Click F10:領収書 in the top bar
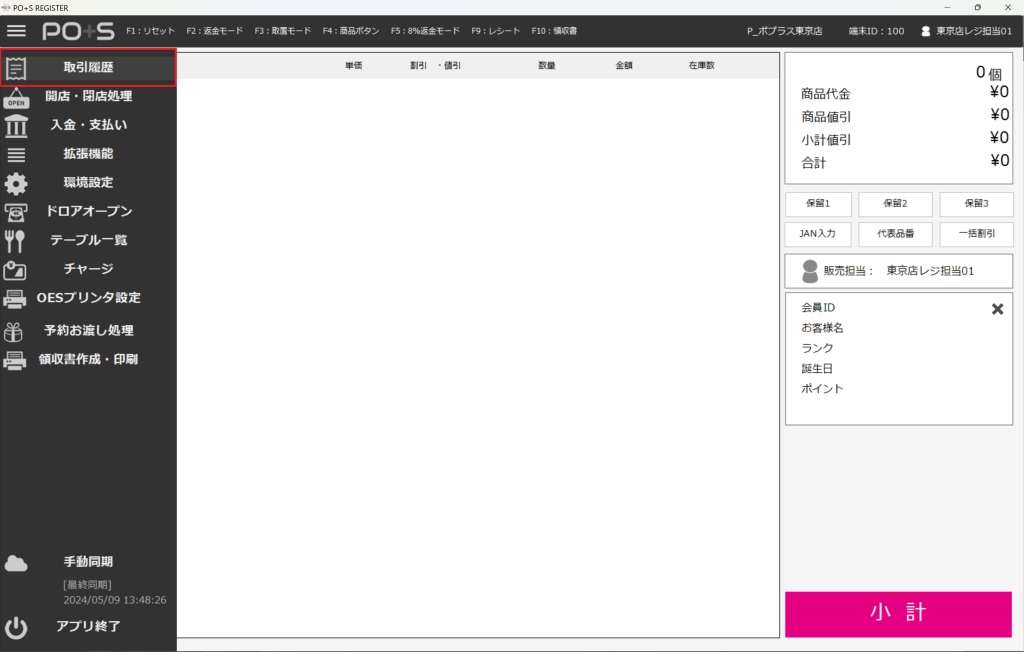Viewport: 1024px width, 652px height. pyautogui.click(x=554, y=31)
